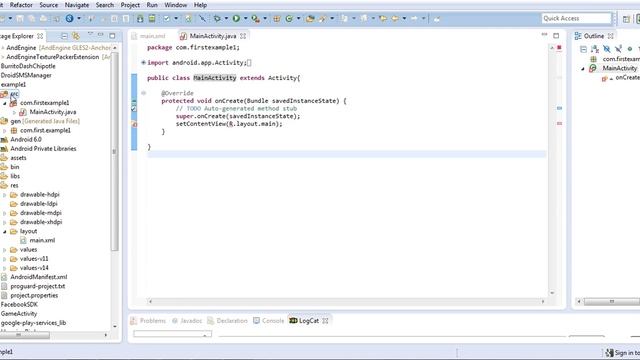Screen dimensions: 640x360
Task: Close the MainActivity.java editor tab
Action: coord(243,36)
